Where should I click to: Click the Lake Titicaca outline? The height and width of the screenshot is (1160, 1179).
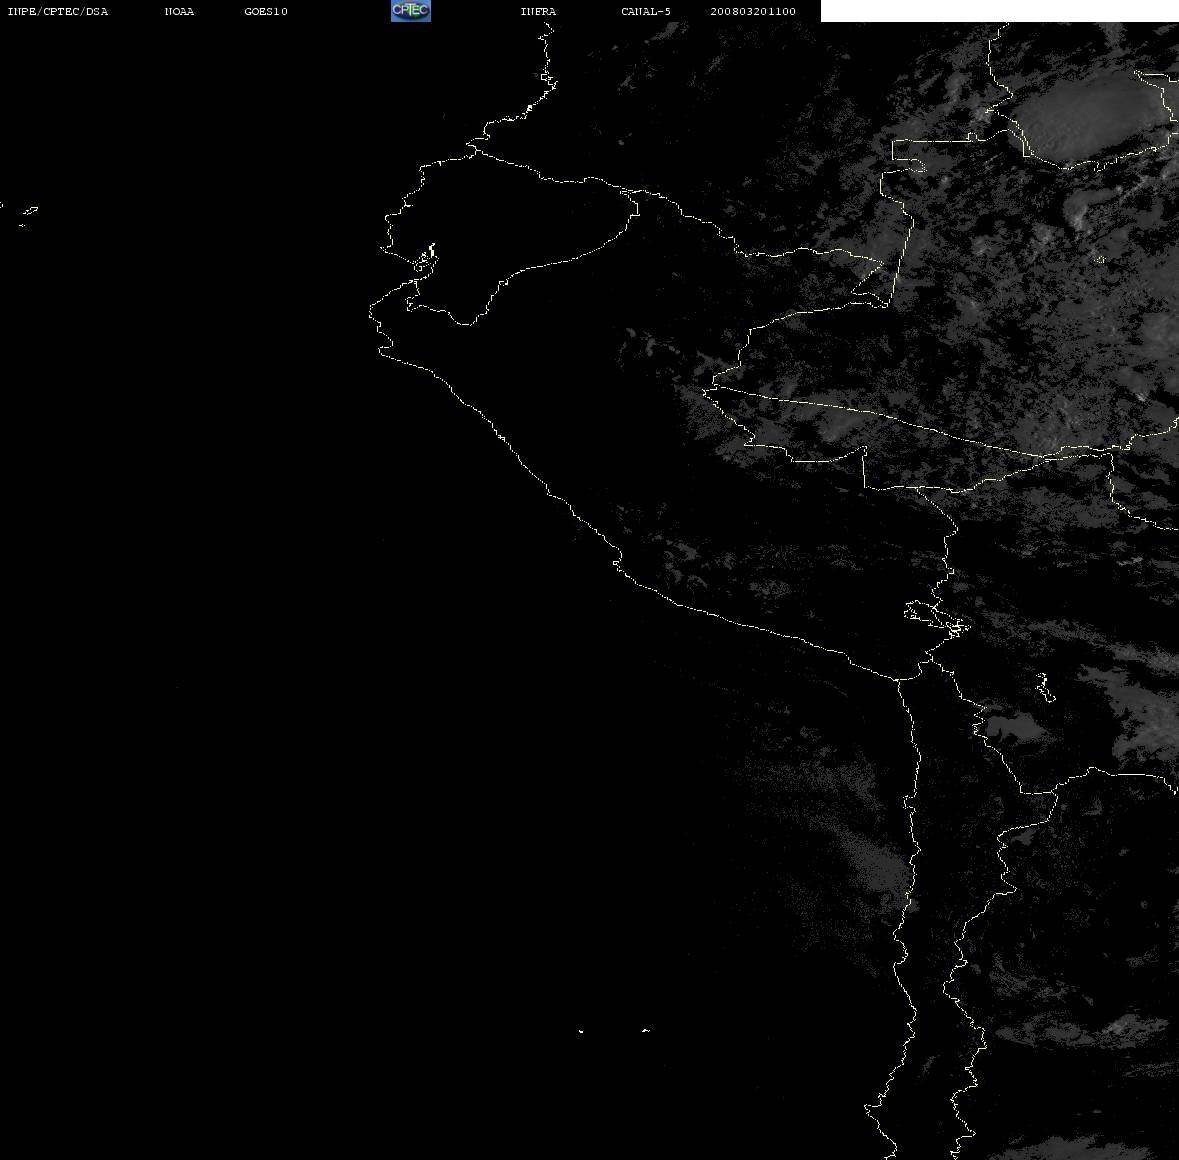pyautogui.click(x=935, y=618)
